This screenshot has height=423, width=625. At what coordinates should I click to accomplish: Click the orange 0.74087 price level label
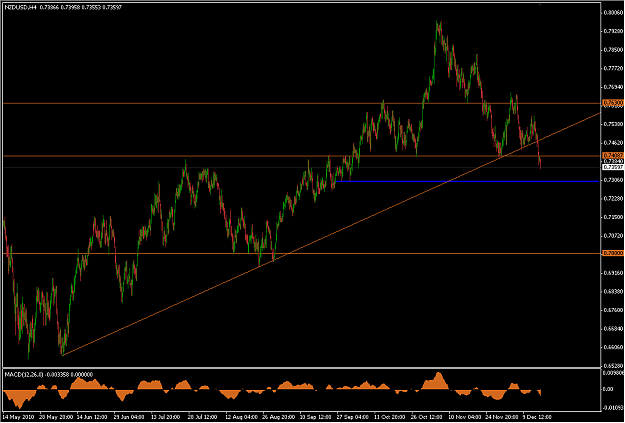(x=613, y=155)
